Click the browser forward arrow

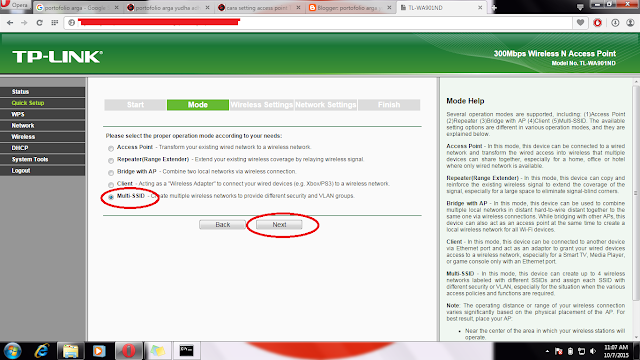tap(24, 23)
